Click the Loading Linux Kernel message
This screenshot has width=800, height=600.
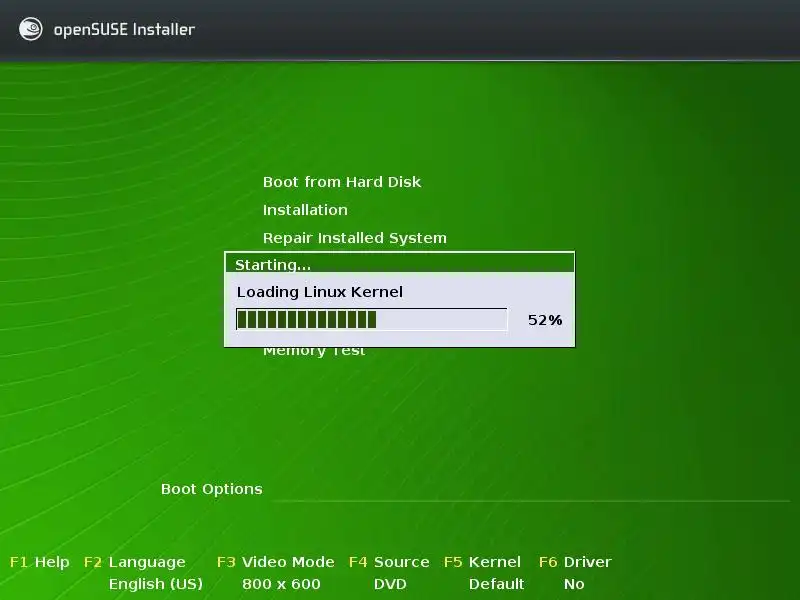(319, 292)
